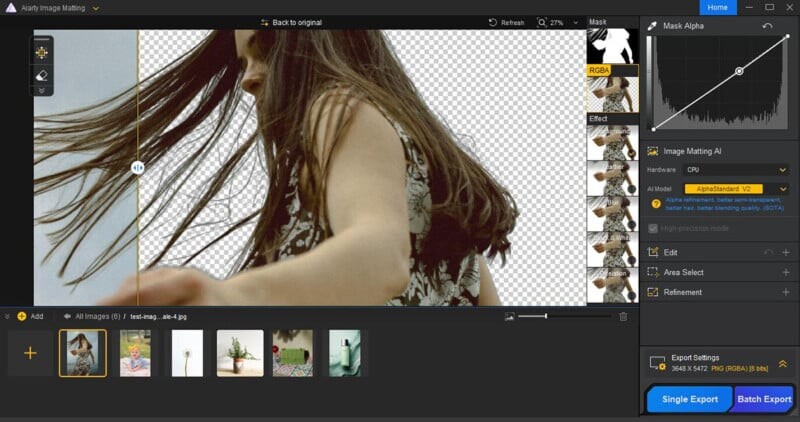The image size is (800, 422).
Task: Click the Batch Export button
Action: click(764, 399)
